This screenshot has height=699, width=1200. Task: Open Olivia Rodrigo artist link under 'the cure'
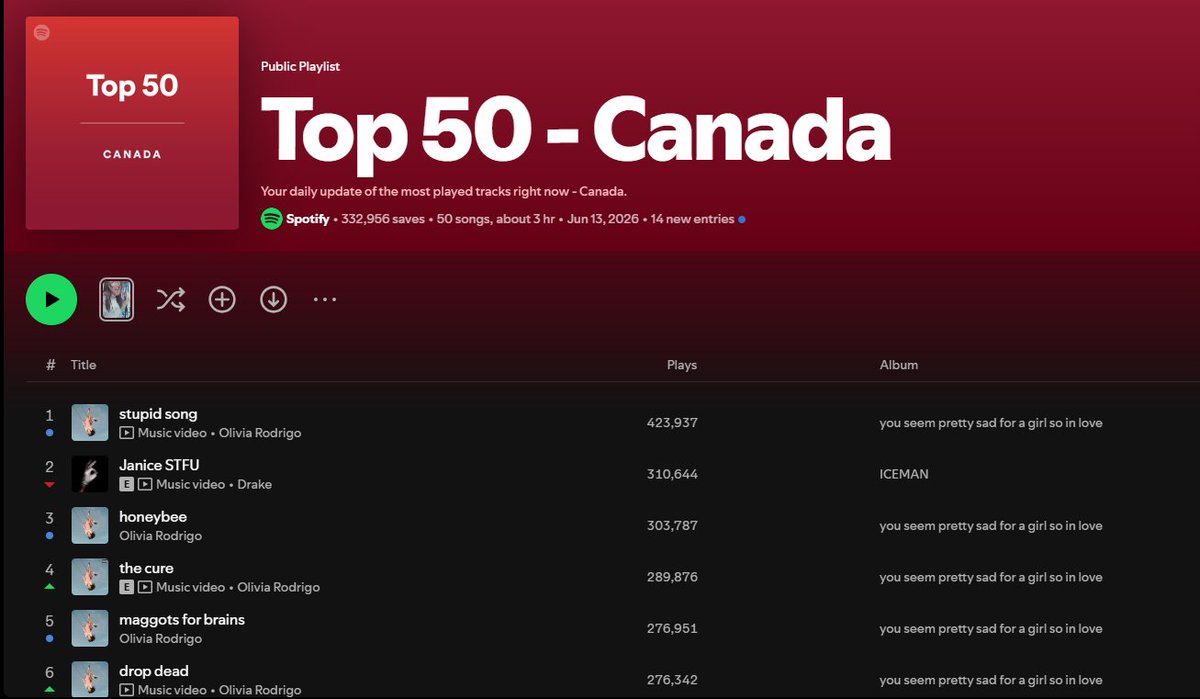[x=278, y=587]
